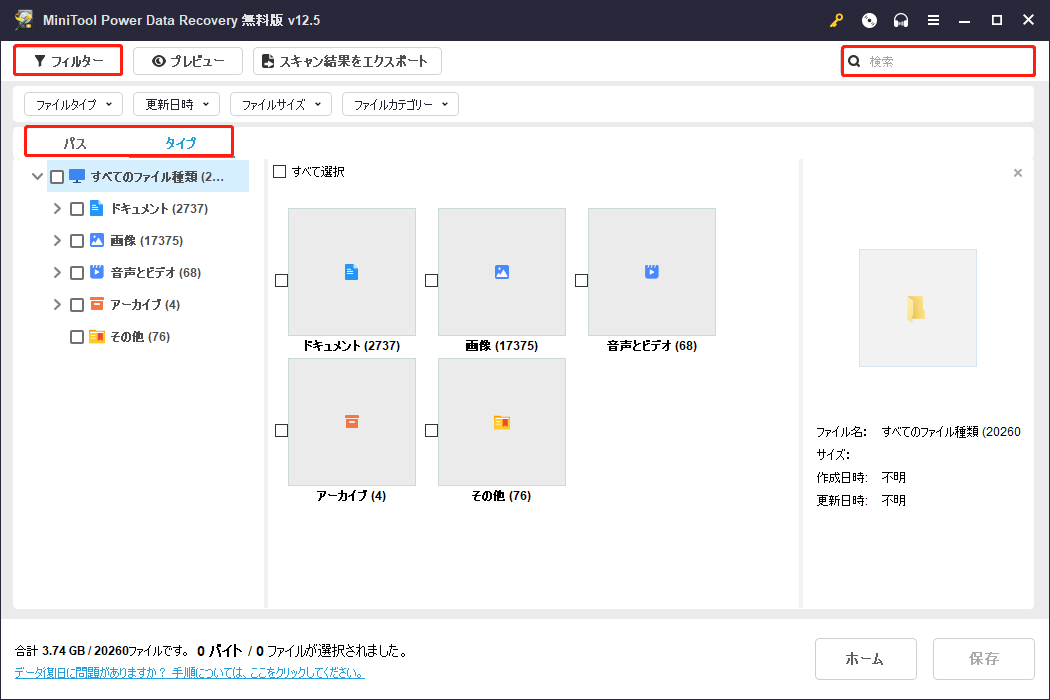Expand the アーカイブ tree node
This screenshot has width=1050, height=700.
tap(57, 305)
